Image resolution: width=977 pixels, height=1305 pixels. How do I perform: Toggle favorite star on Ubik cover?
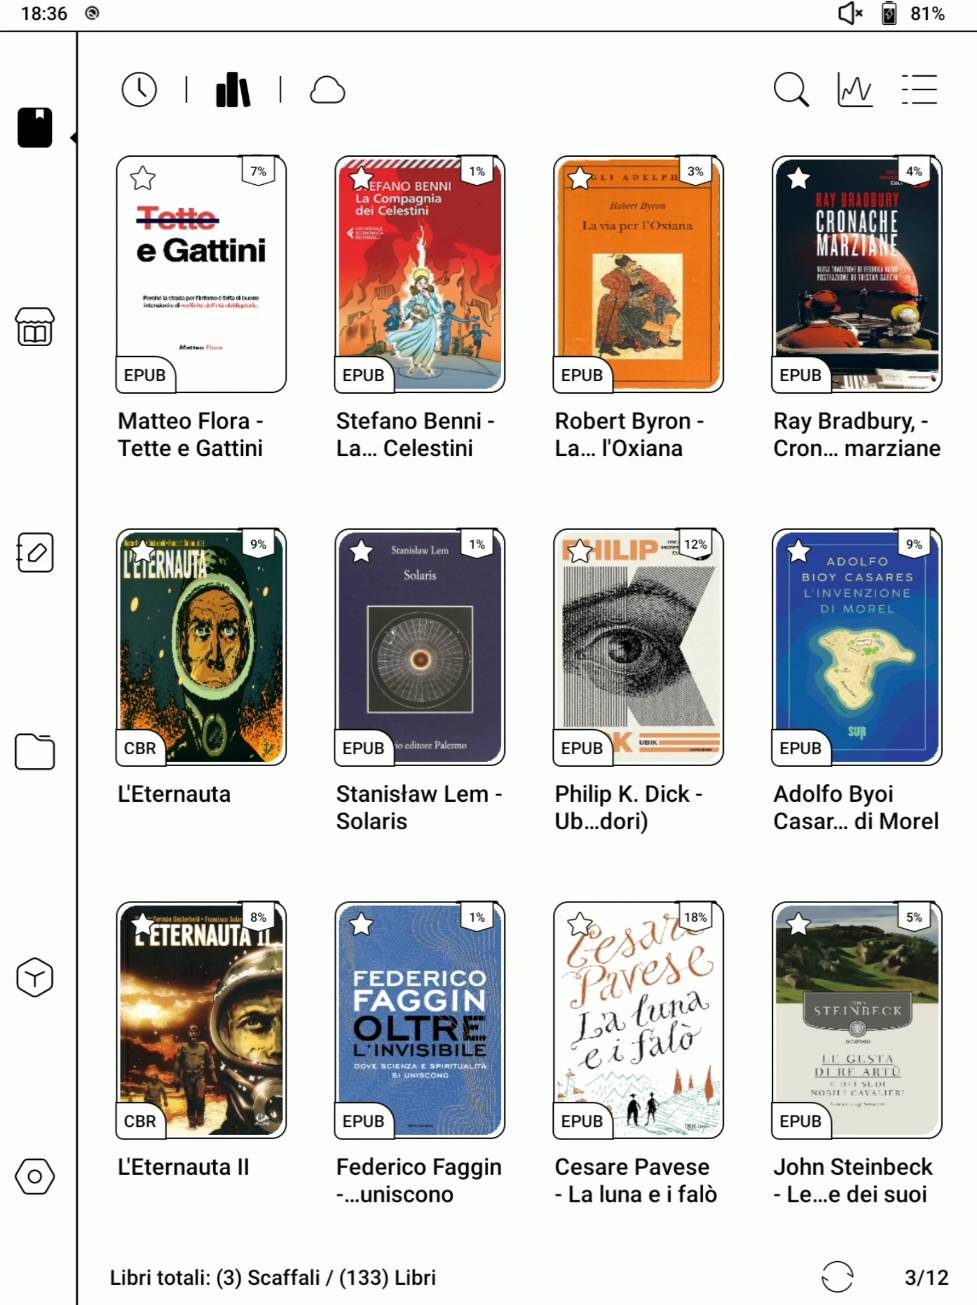click(580, 551)
